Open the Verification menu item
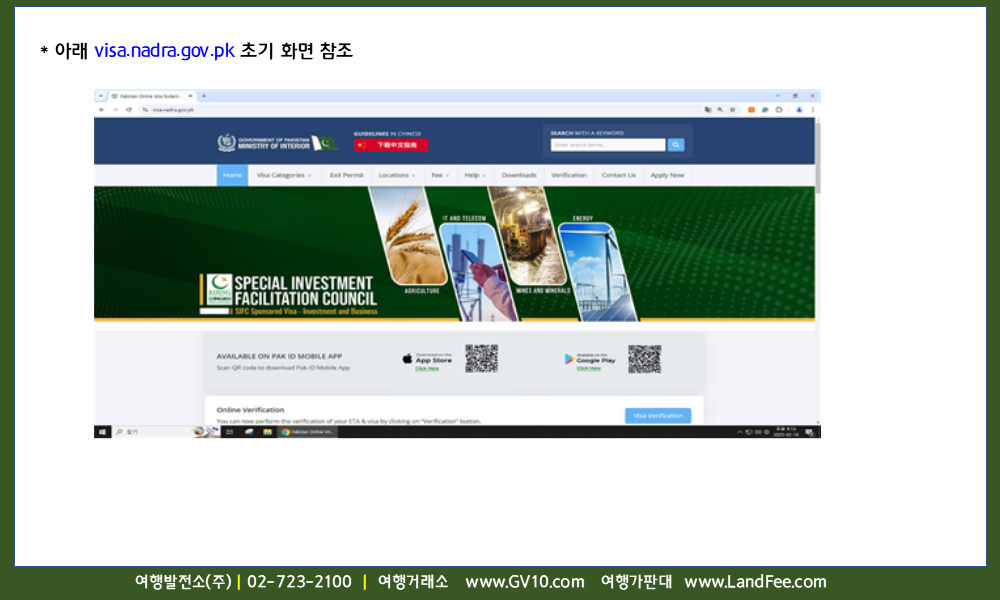The width and height of the screenshot is (1000, 600). (x=569, y=175)
